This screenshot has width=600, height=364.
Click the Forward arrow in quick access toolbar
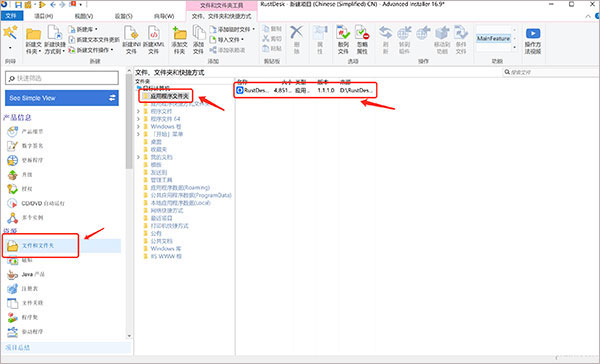[x=62, y=5]
